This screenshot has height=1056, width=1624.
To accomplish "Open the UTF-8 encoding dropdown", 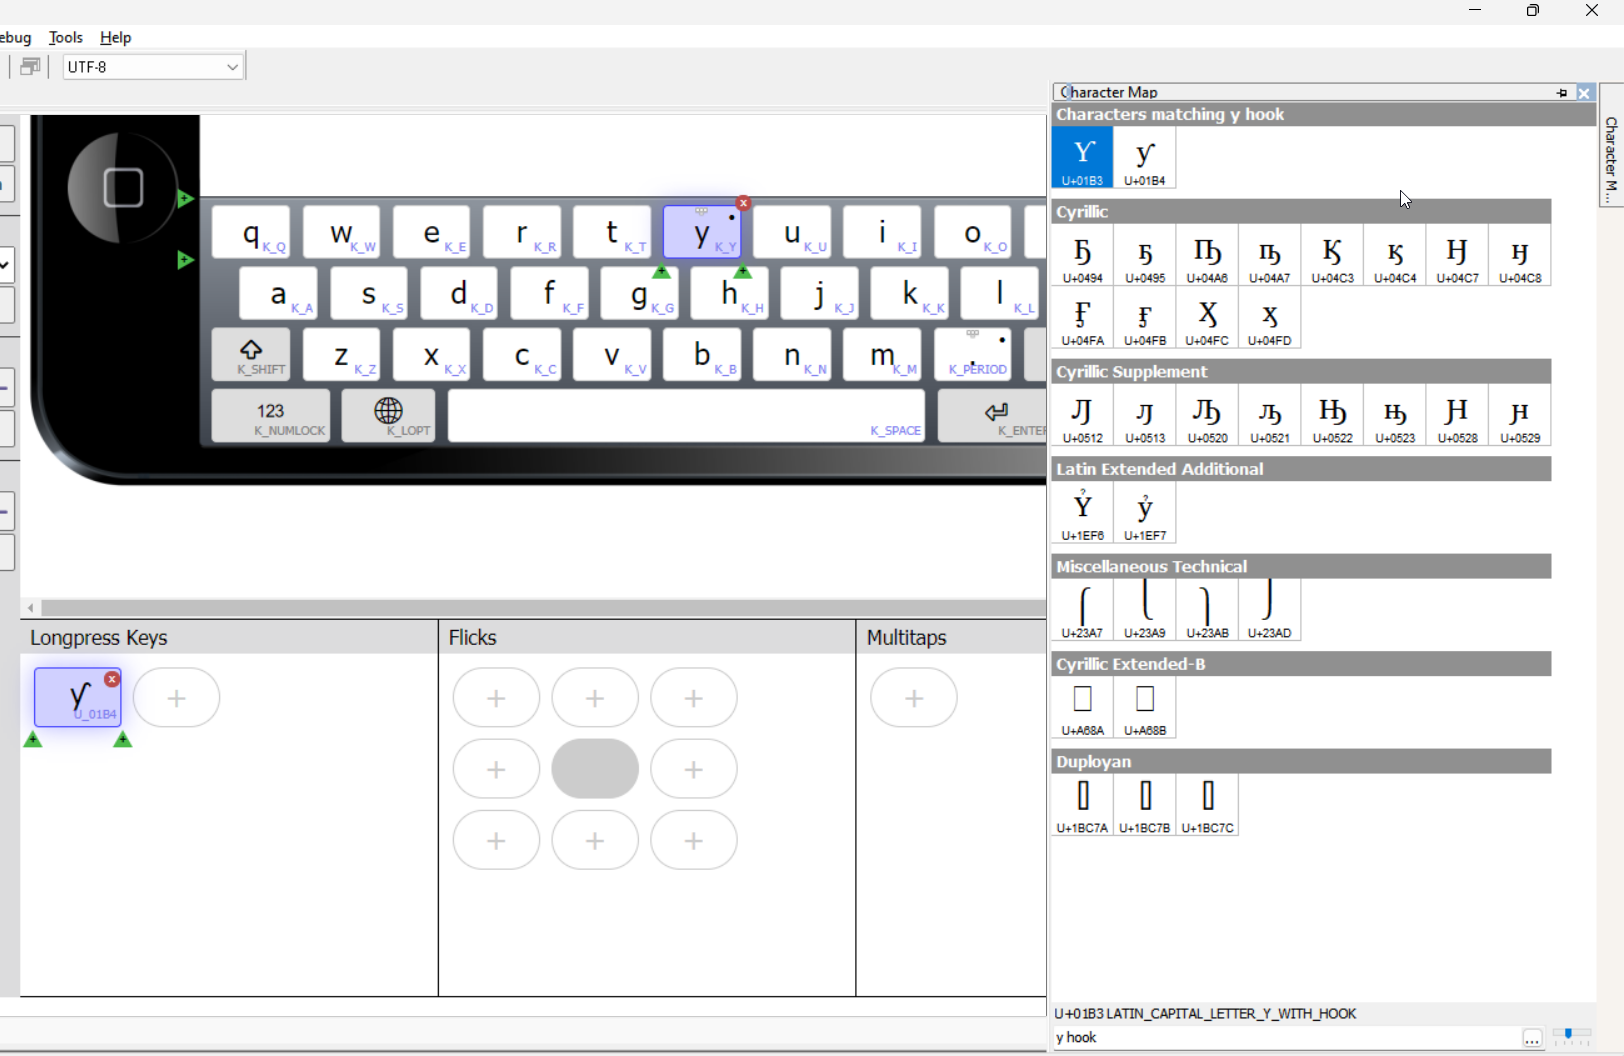I will pos(153,67).
